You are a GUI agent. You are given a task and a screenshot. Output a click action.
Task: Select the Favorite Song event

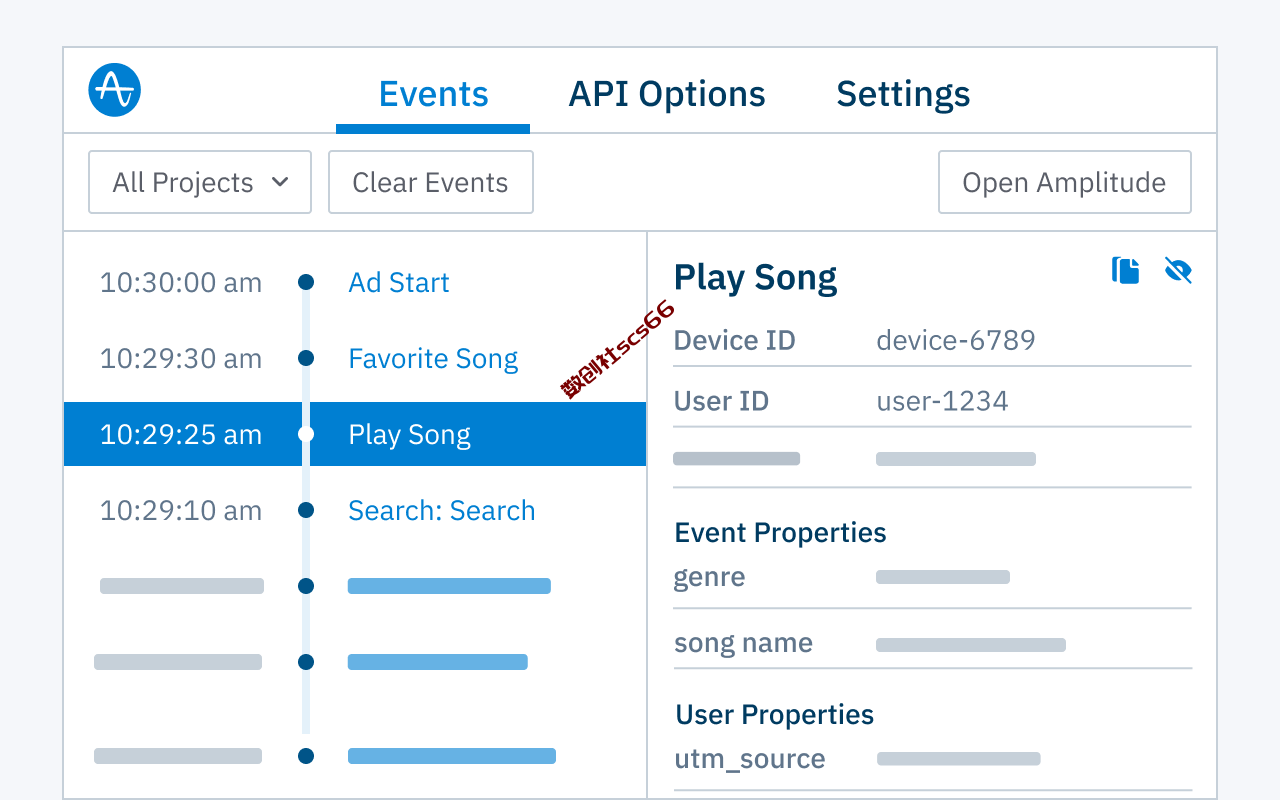(433, 359)
